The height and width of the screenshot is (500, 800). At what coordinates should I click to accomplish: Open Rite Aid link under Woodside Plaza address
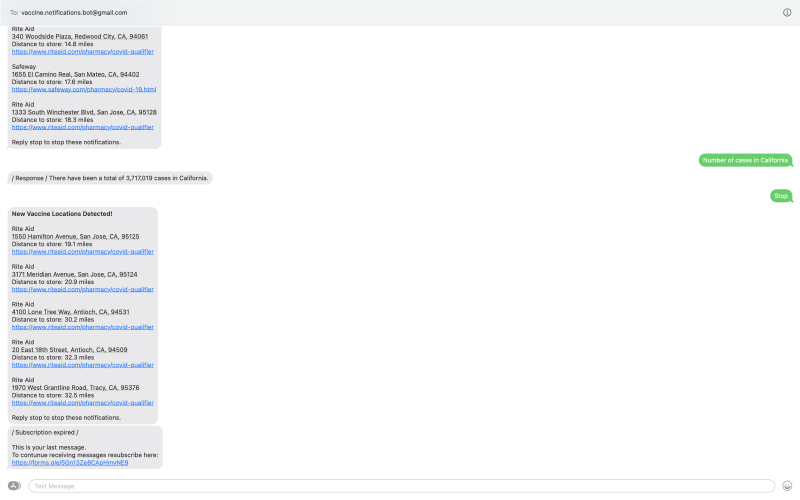click(83, 52)
